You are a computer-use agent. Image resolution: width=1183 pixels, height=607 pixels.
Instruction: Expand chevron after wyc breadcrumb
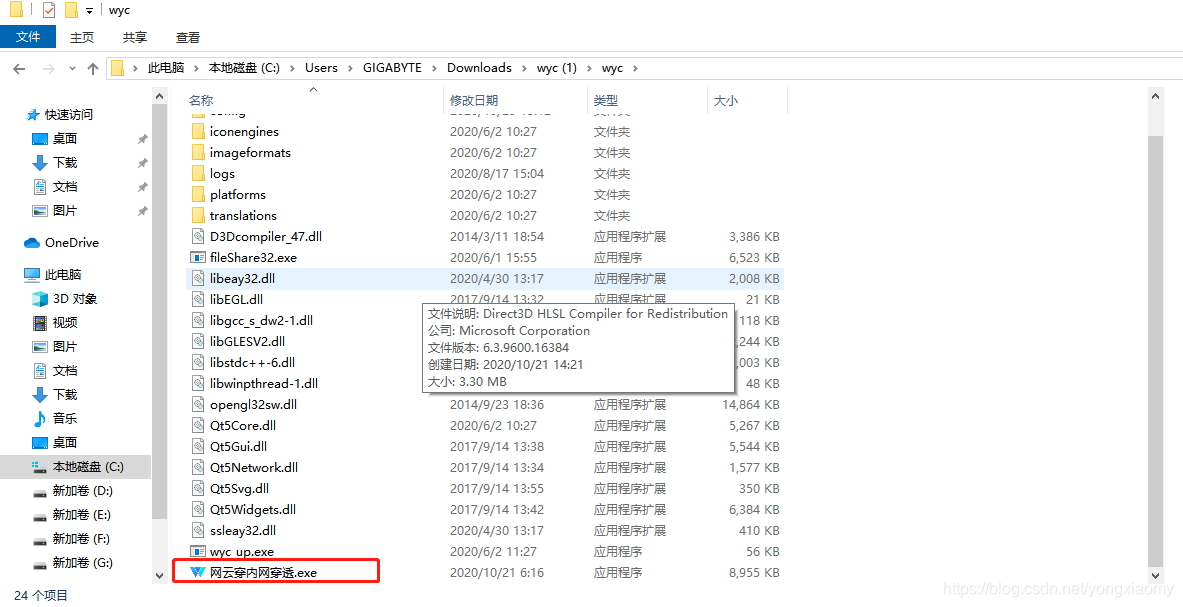coord(635,68)
